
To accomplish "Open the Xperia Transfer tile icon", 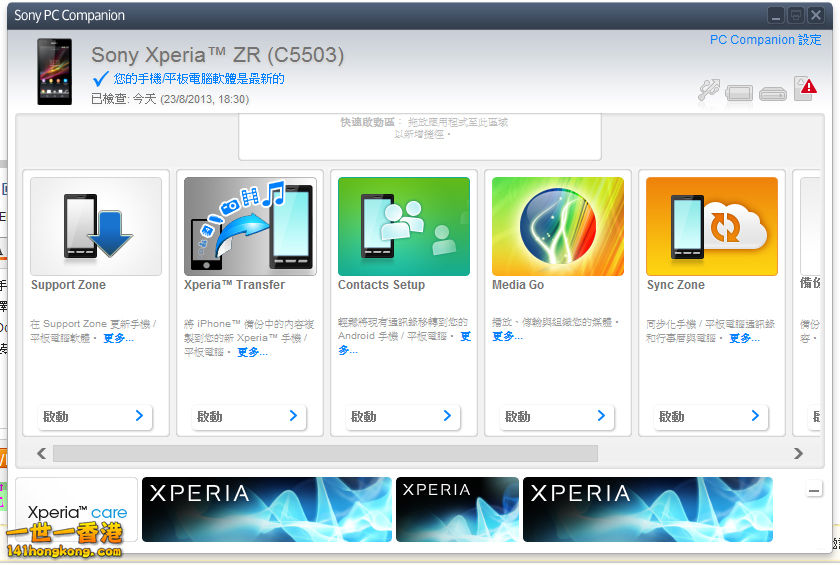I will pyautogui.click(x=250, y=227).
